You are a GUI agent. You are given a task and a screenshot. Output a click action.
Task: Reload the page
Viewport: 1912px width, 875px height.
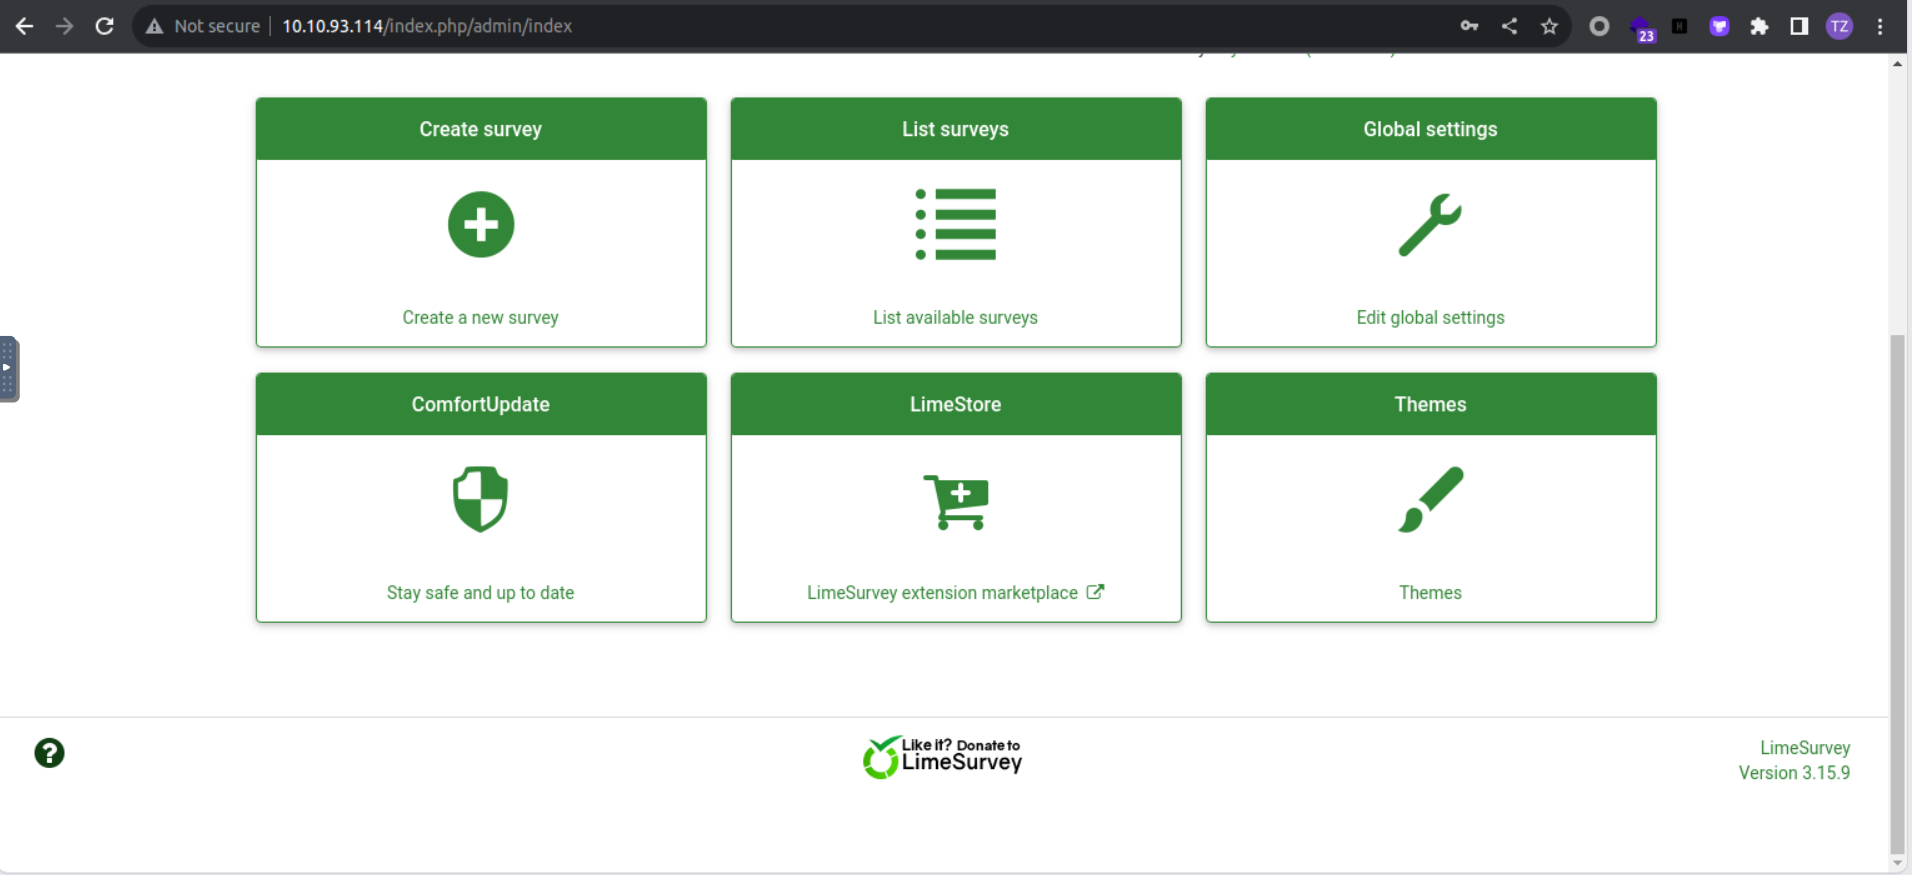(x=105, y=26)
